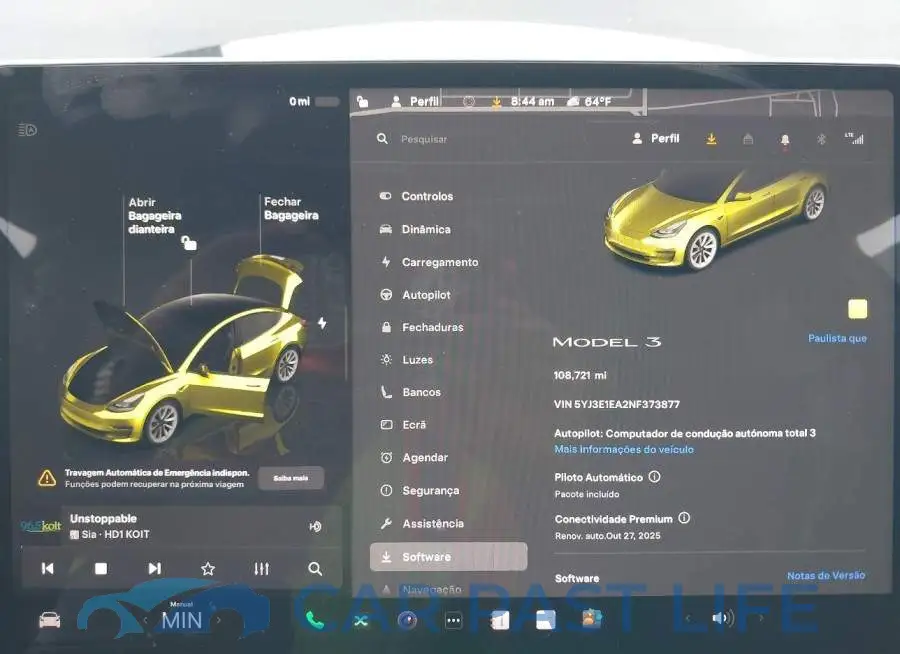
Task: Skip to next radio track
Action: [154, 568]
